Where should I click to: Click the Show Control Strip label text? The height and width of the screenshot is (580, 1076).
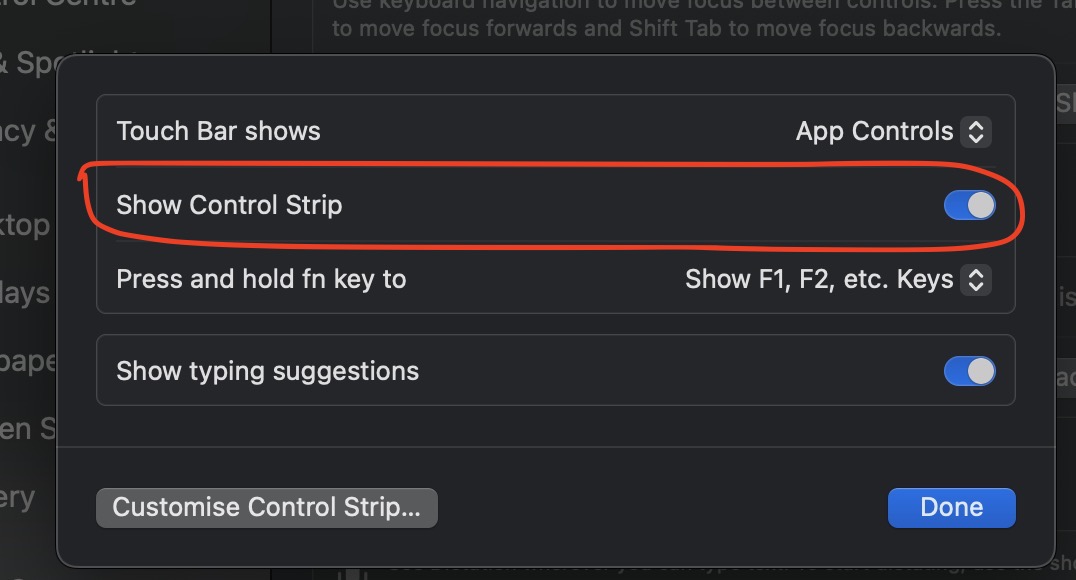pyautogui.click(x=229, y=205)
